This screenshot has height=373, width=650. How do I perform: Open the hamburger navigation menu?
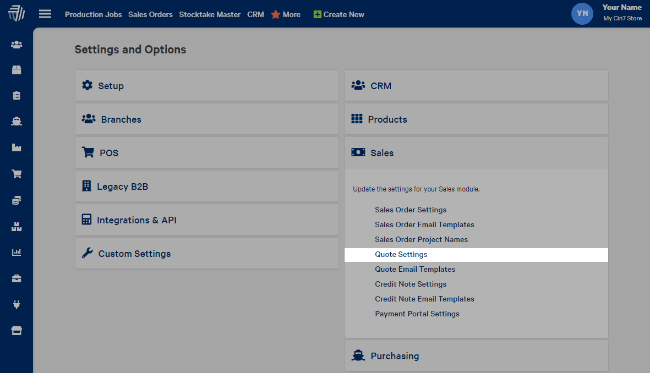45,14
